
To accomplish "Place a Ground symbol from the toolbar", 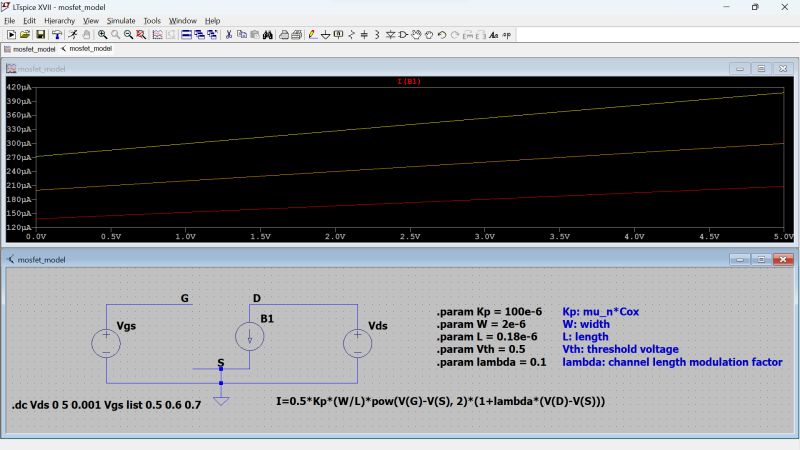I will coord(325,35).
